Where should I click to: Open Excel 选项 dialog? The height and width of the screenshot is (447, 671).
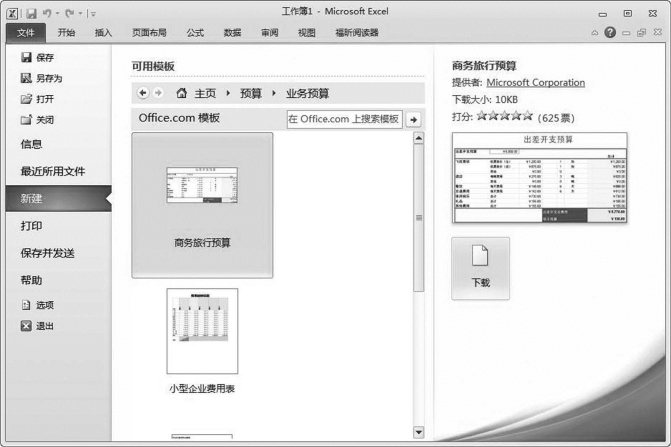pyautogui.click(x=38, y=305)
